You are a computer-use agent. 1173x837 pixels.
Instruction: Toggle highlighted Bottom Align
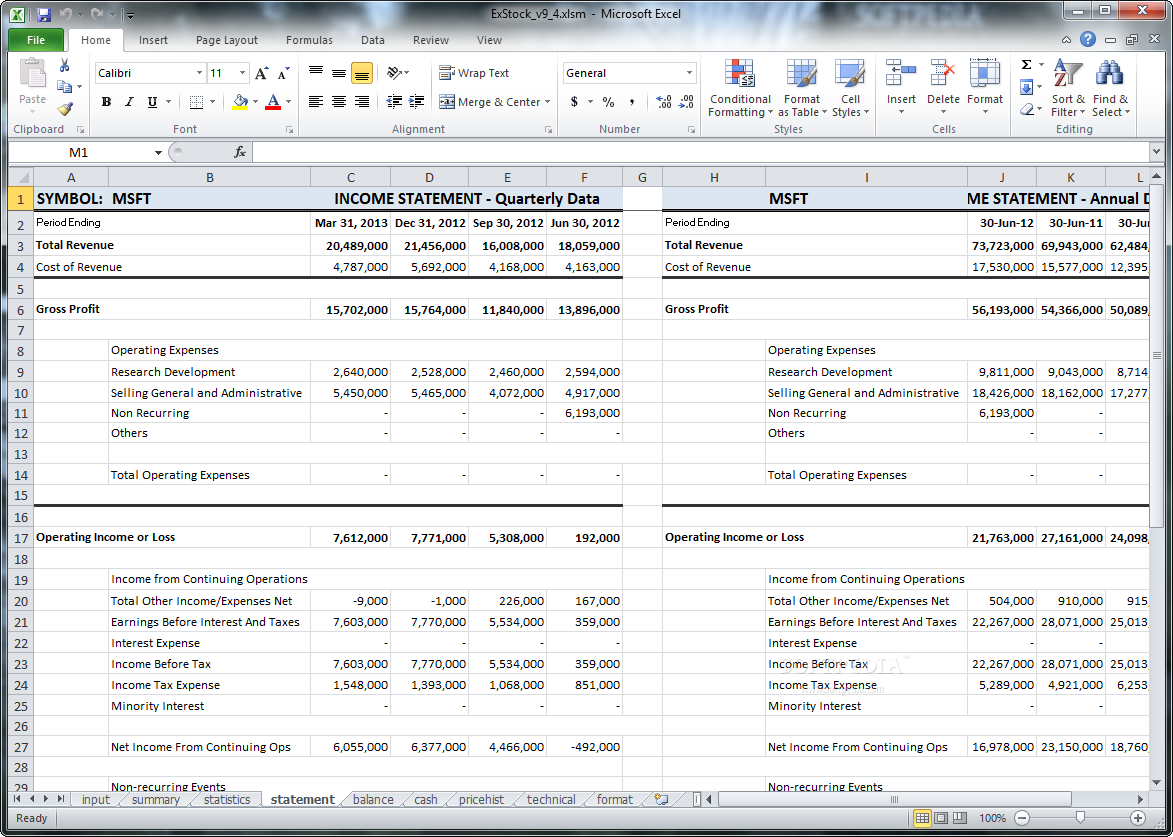362,73
